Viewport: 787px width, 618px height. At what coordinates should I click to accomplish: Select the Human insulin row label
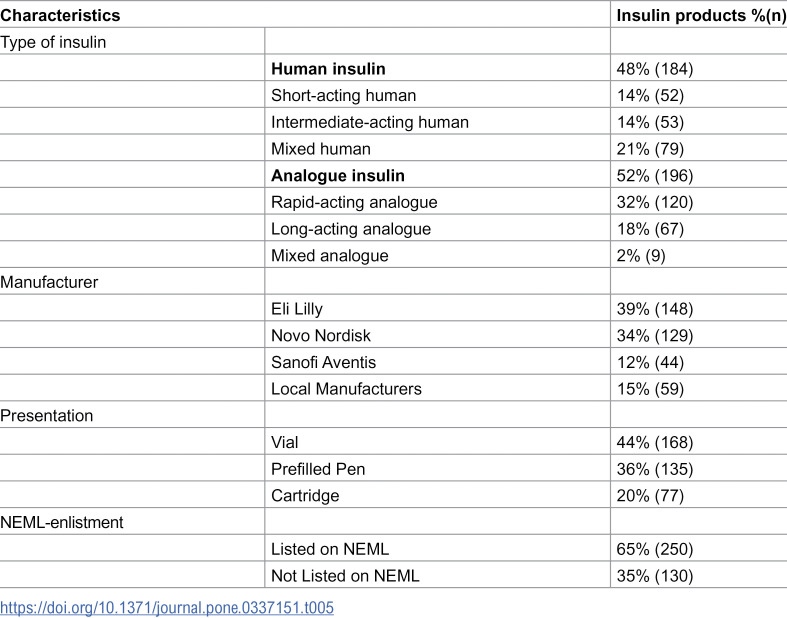(x=328, y=69)
